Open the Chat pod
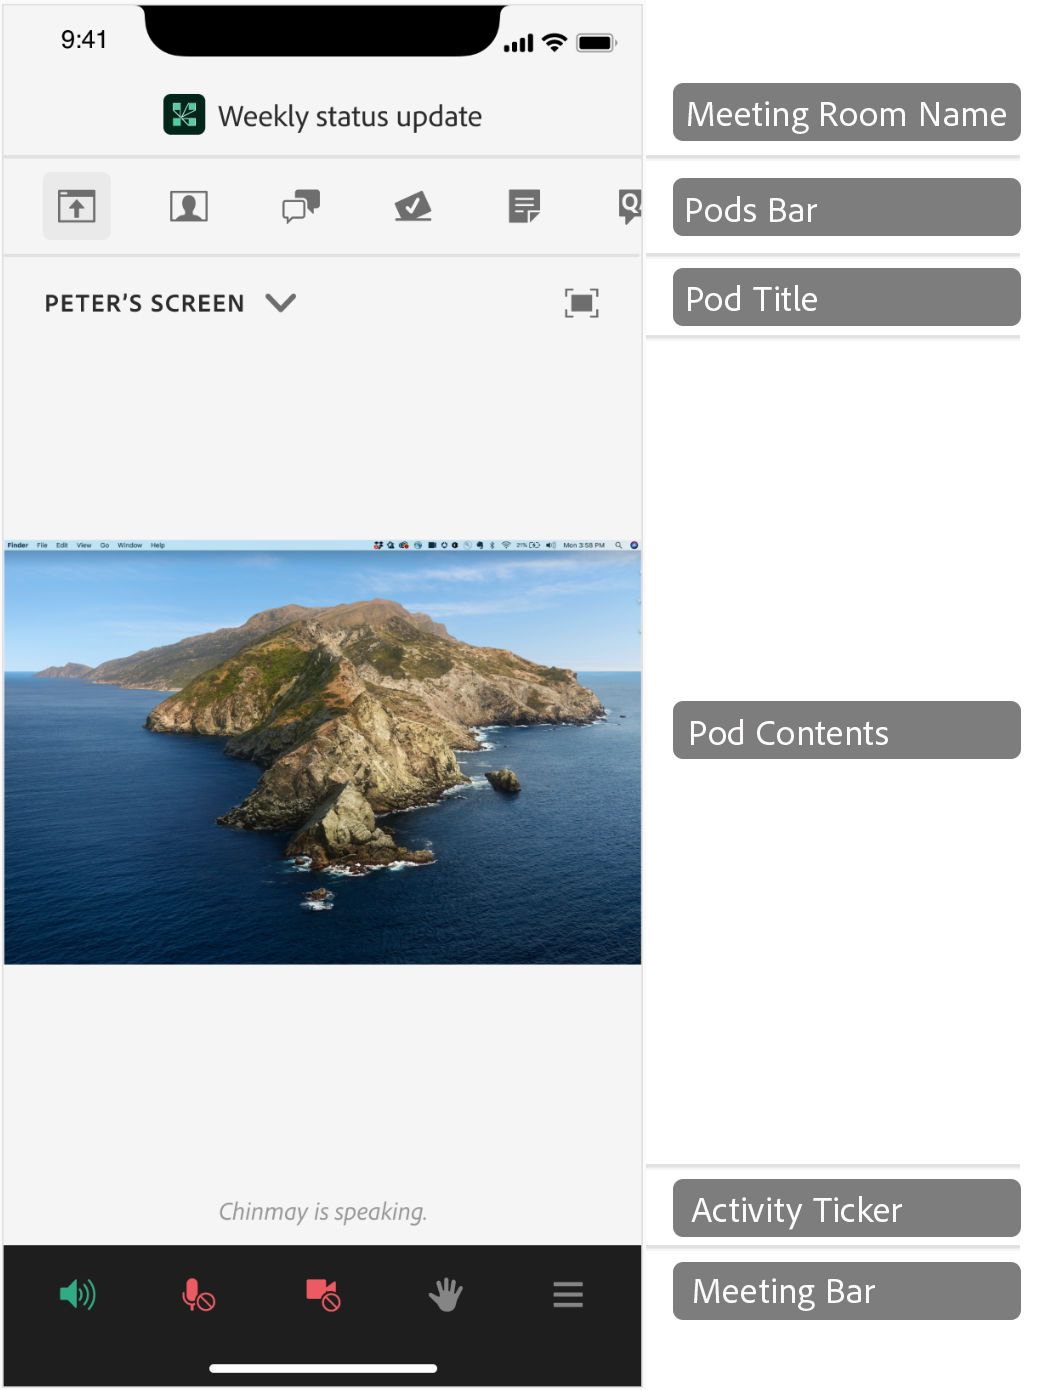The width and height of the screenshot is (1037, 1390). [301, 206]
